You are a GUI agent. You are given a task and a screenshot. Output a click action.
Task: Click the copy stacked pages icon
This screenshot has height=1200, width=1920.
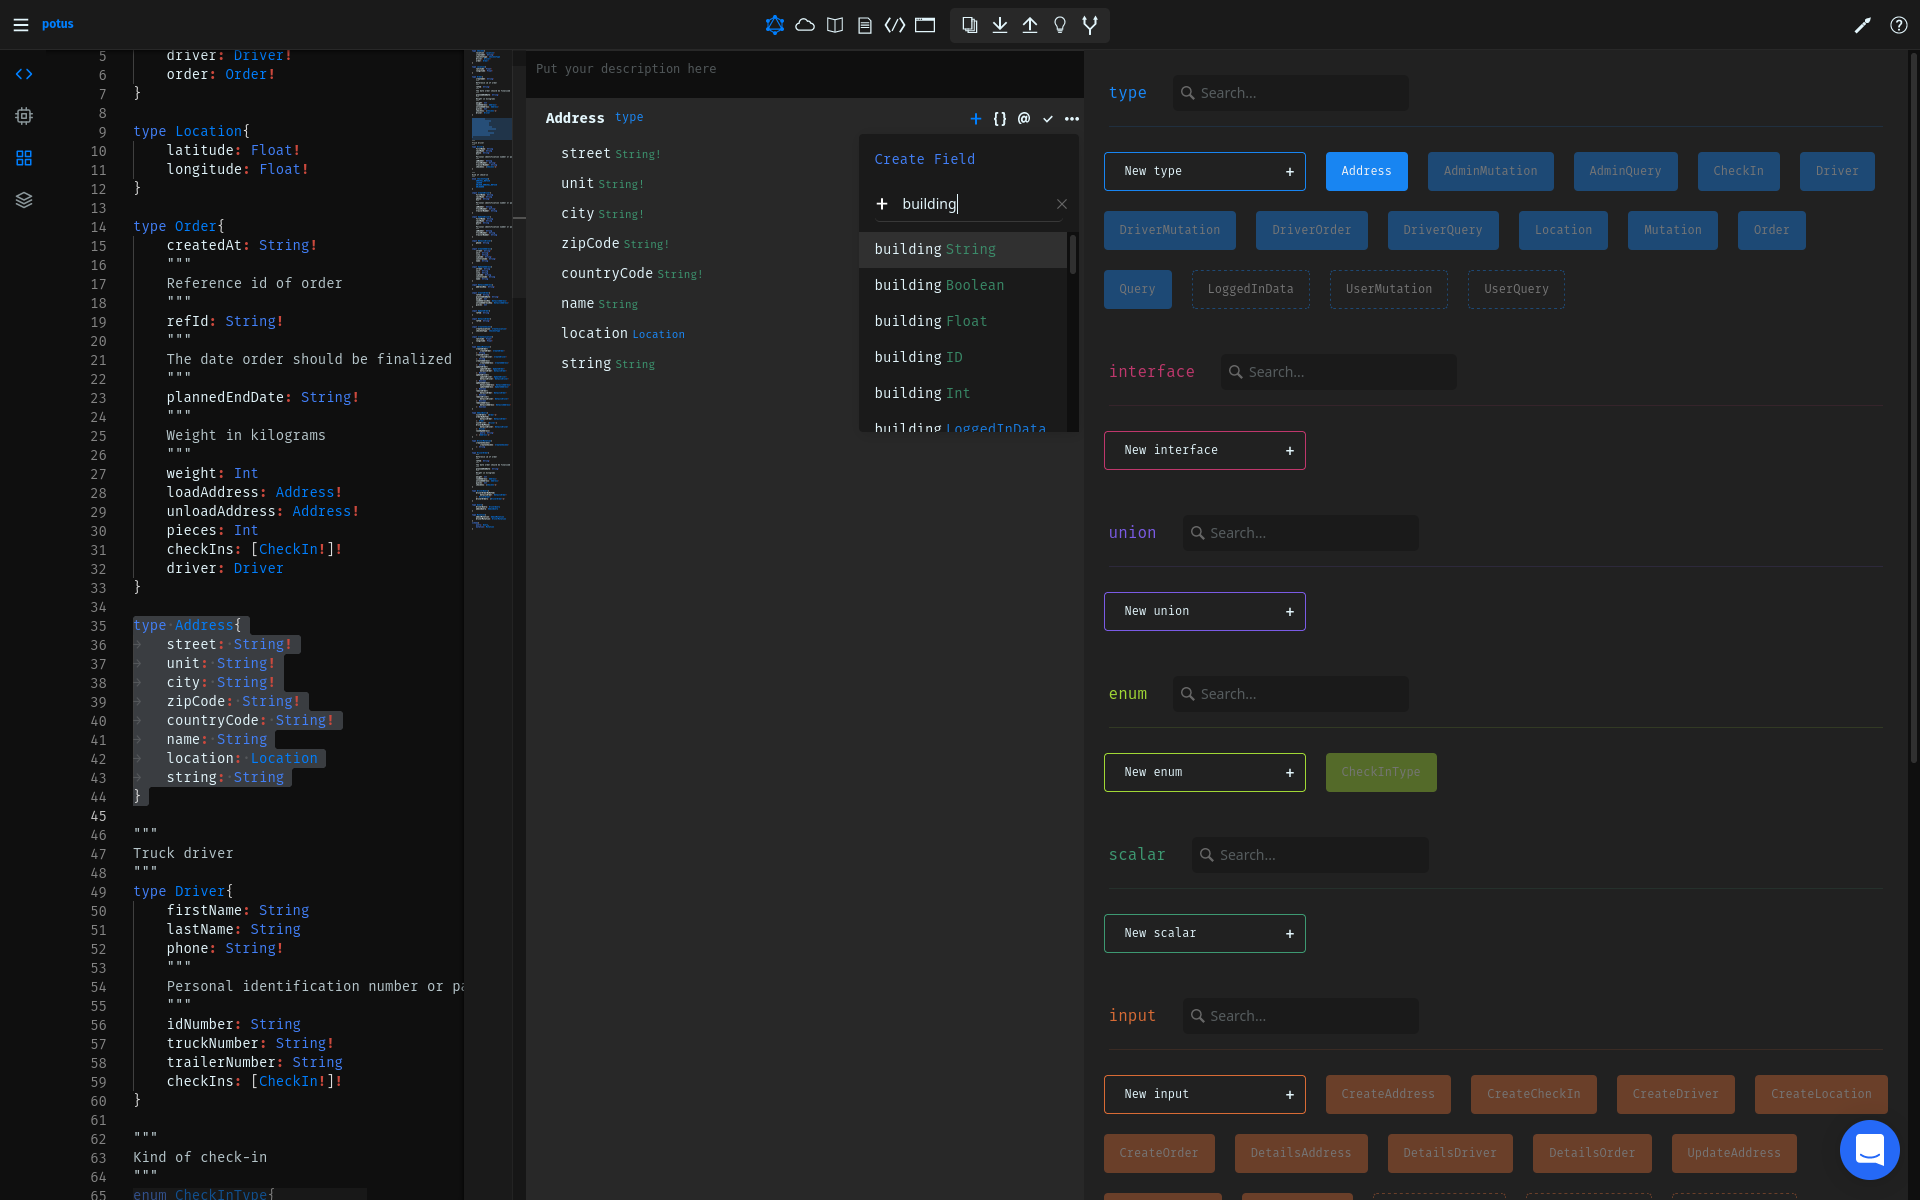[x=970, y=25]
